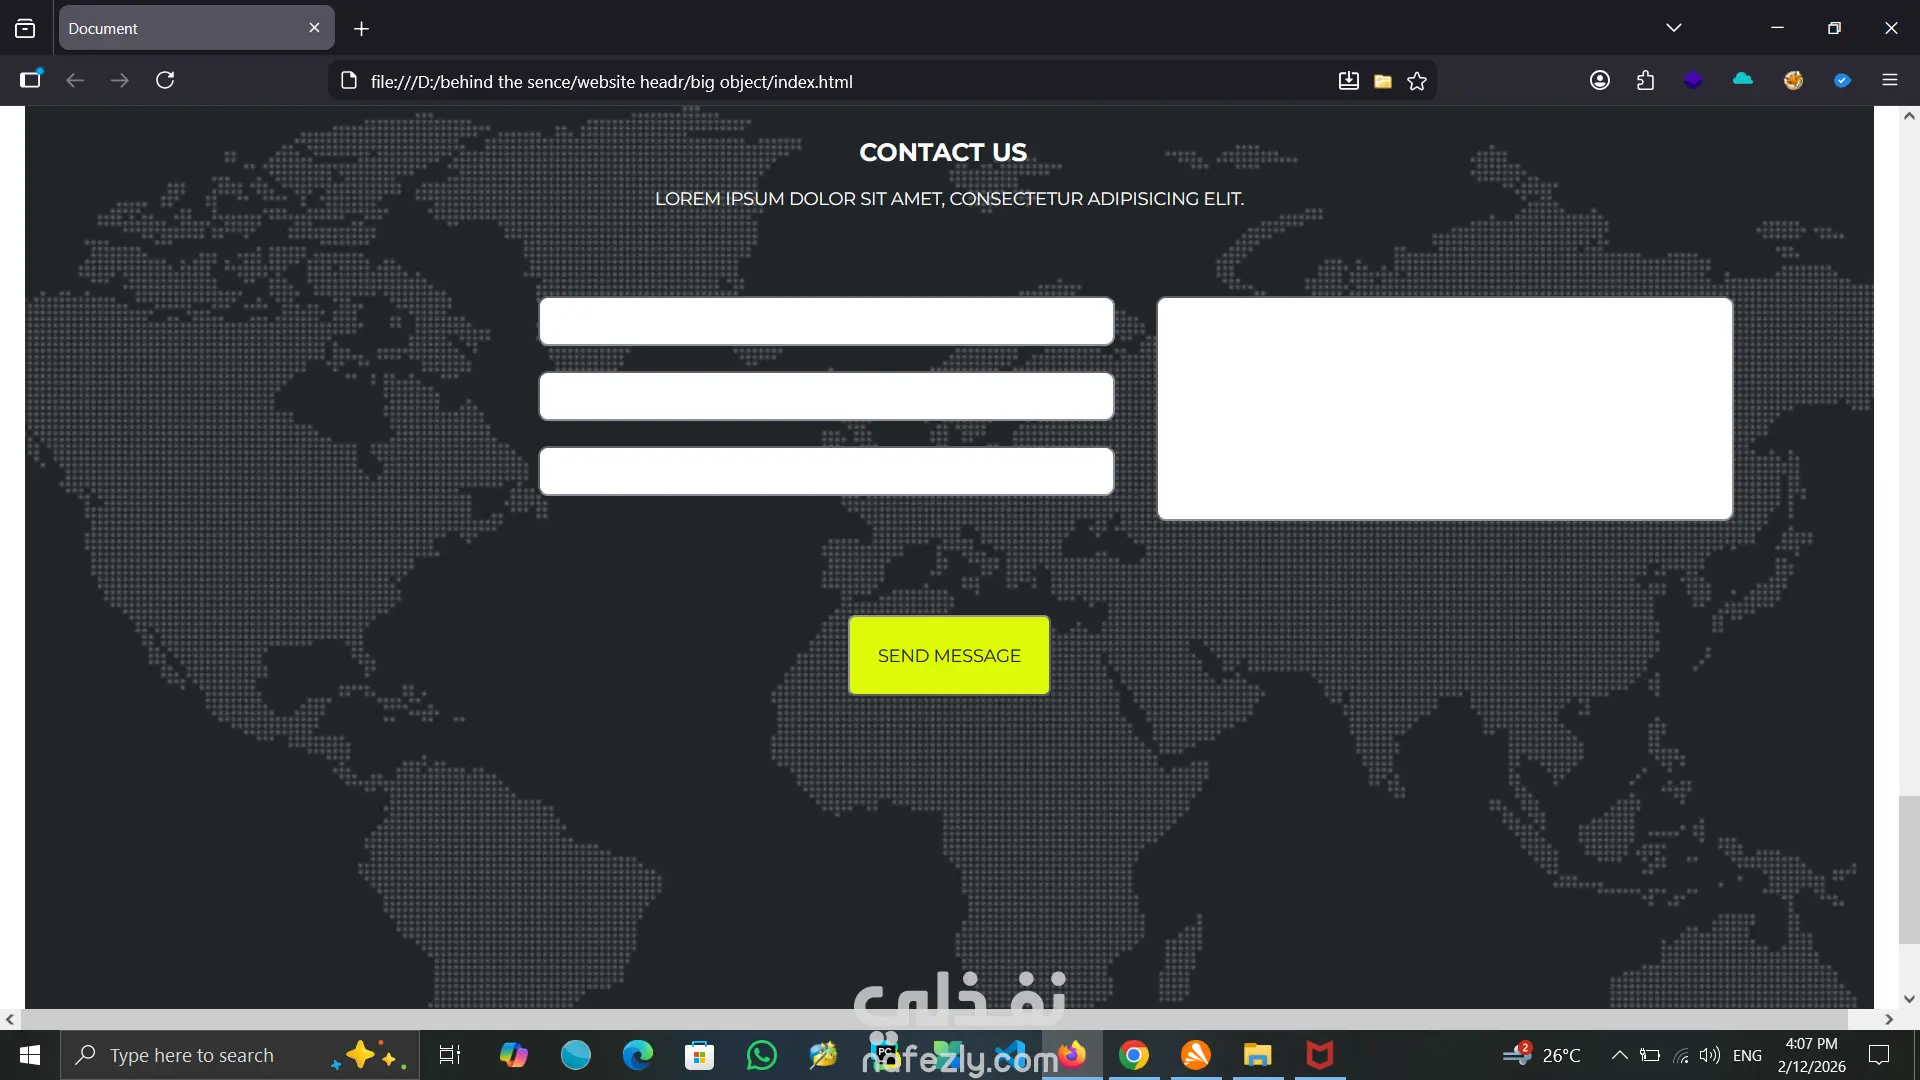Click the vertical scrollbar thumb
Screen dimensions: 1920x1080
pyautogui.click(x=1908, y=870)
